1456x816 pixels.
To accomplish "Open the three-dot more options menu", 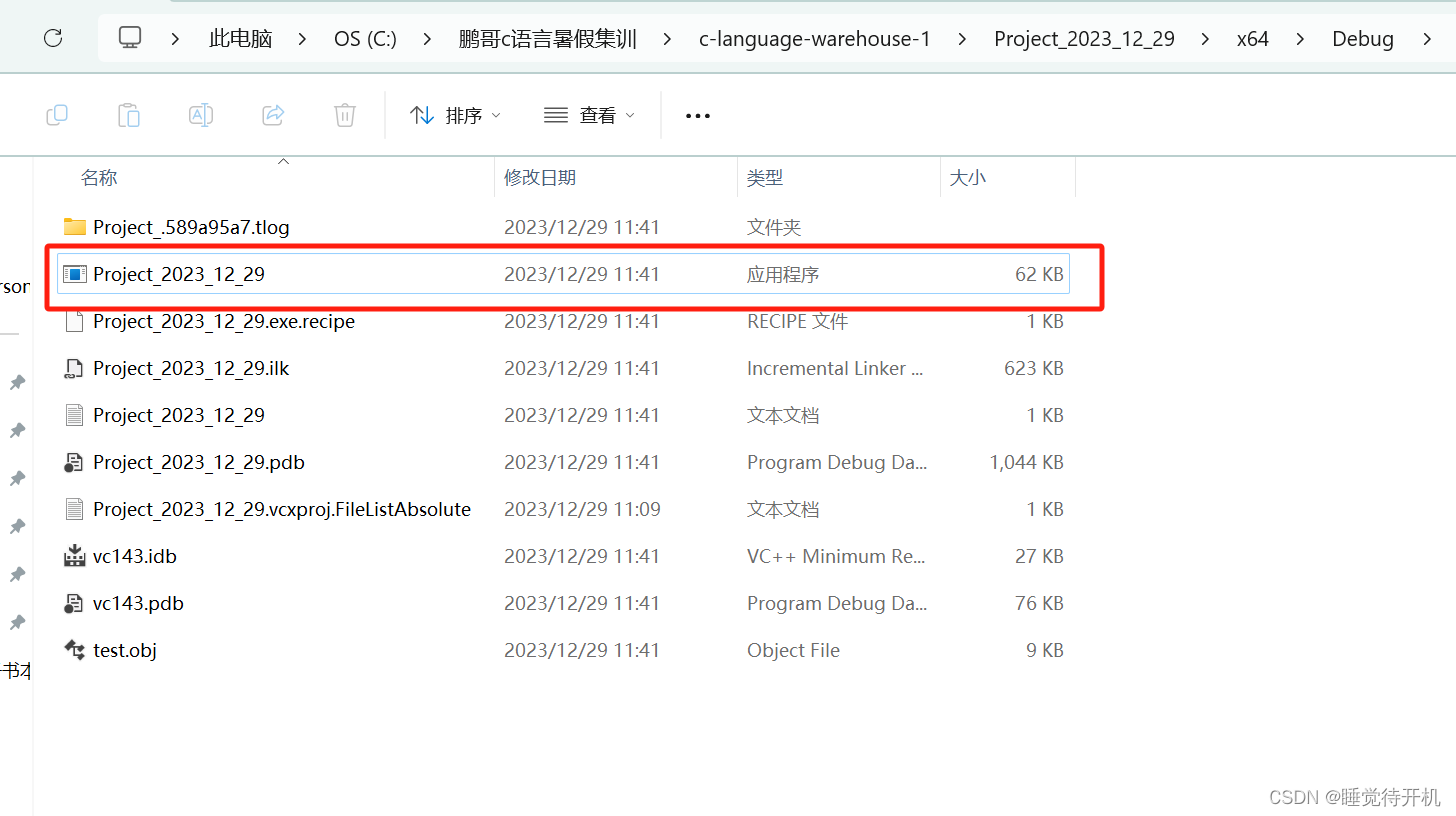I will [698, 116].
